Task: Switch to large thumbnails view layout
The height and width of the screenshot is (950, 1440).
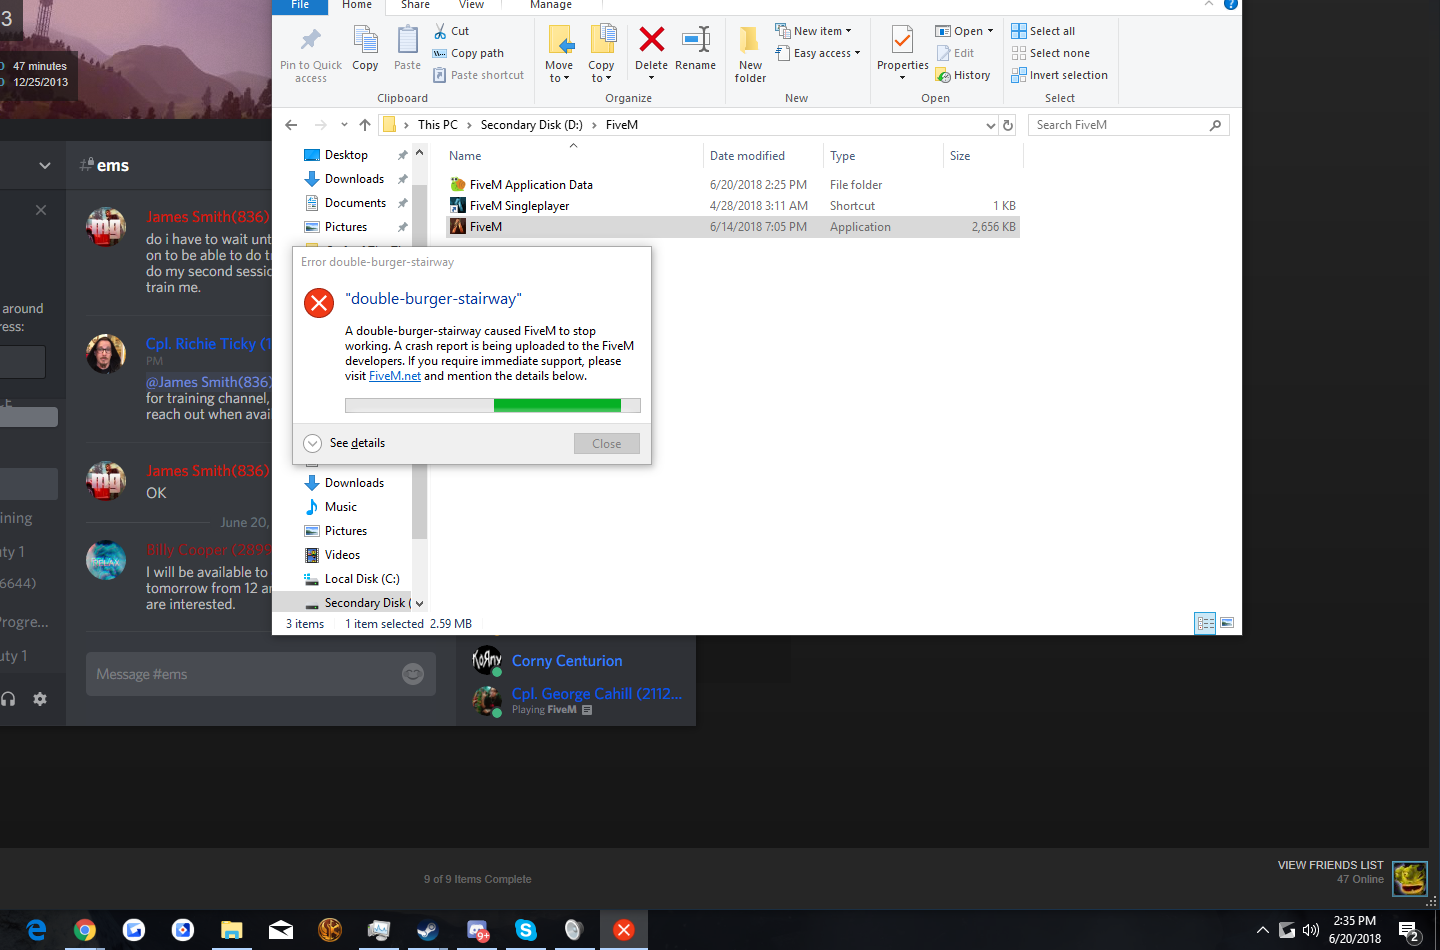Action: pos(1227,623)
